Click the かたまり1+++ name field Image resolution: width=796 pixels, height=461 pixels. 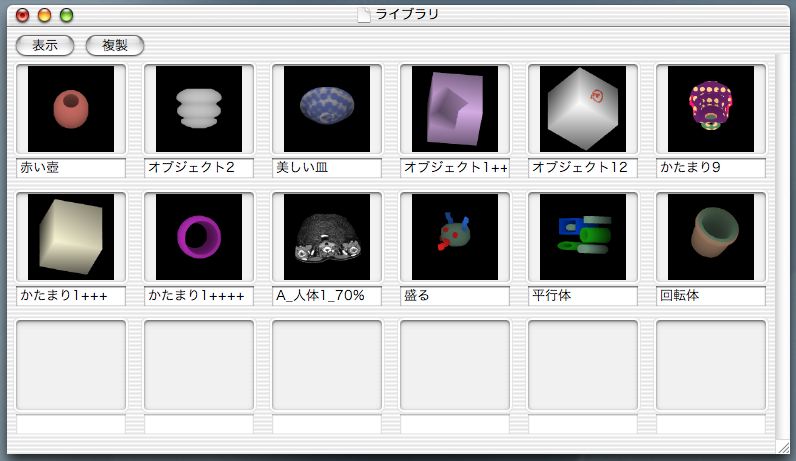(x=71, y=296)
